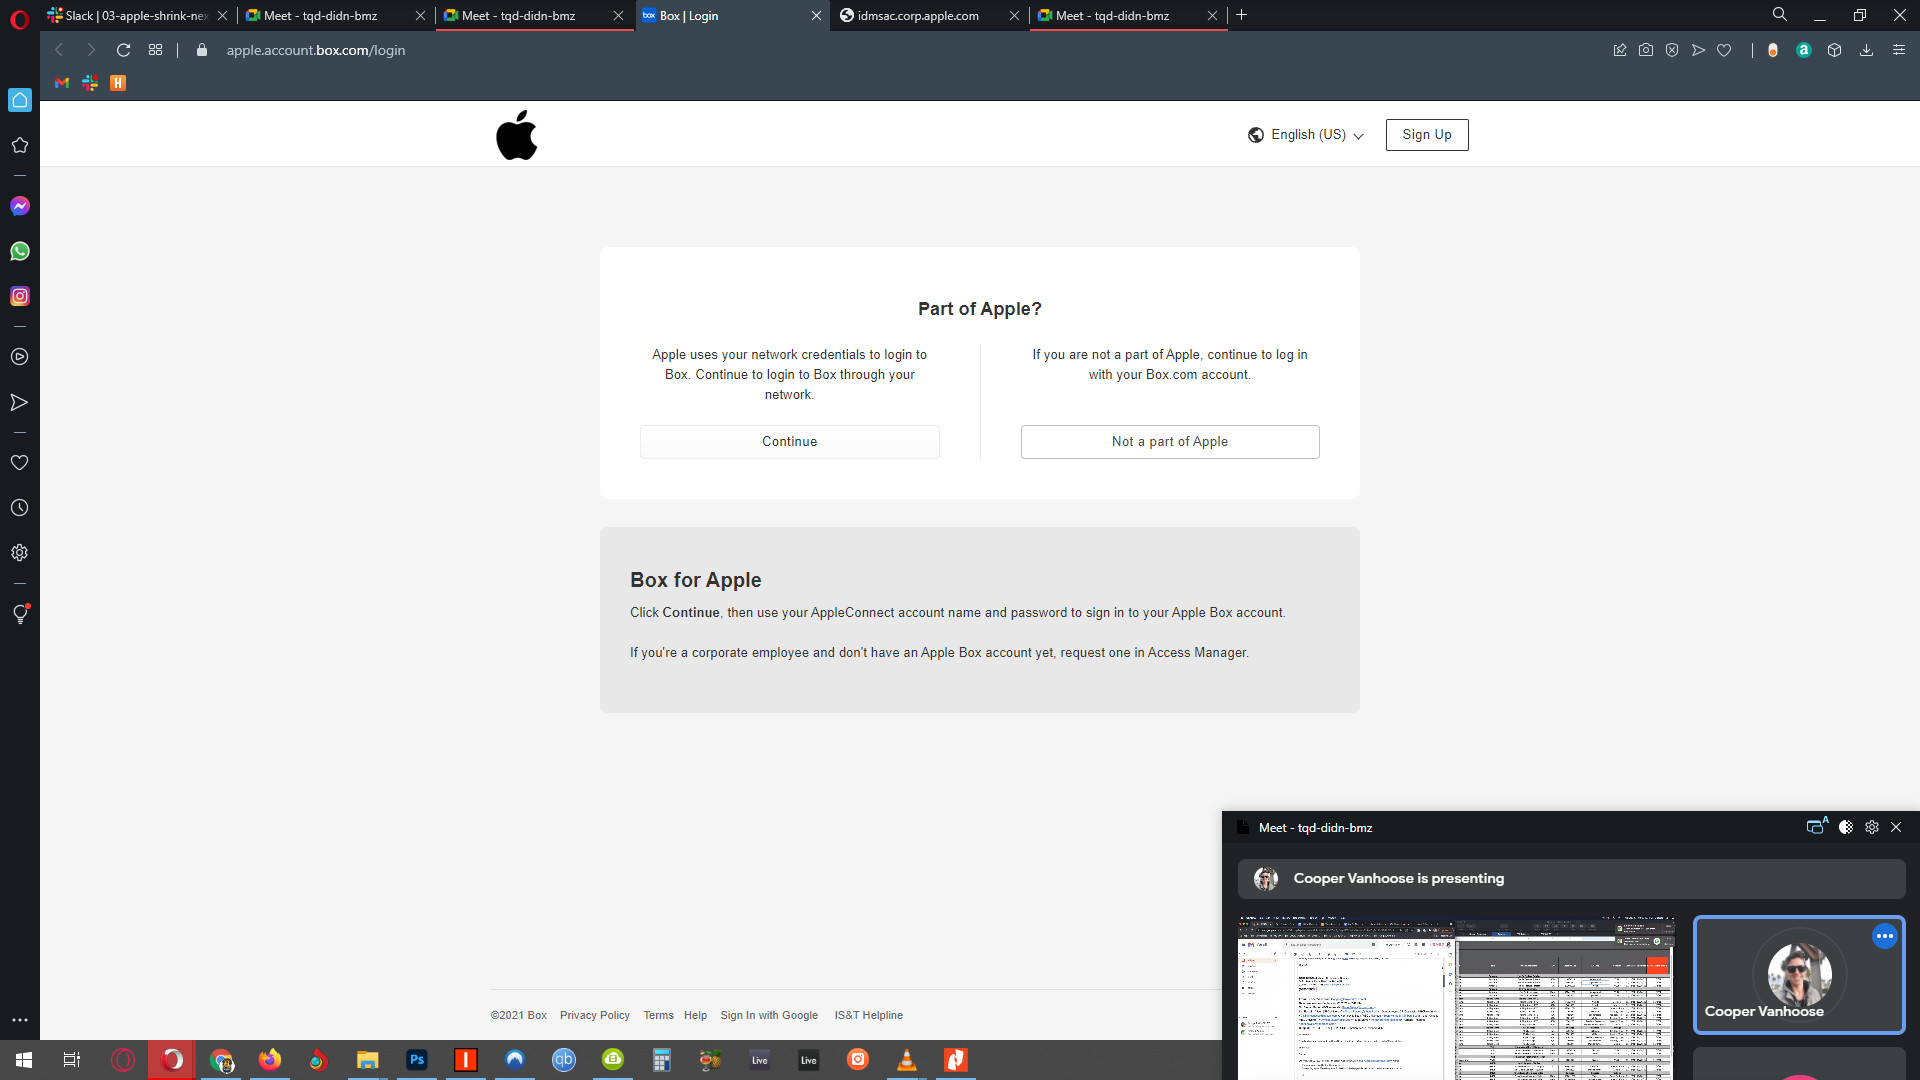
Task: Open options dots on Cooper Vanhoose tile
Action: (x=1885, y=936)
